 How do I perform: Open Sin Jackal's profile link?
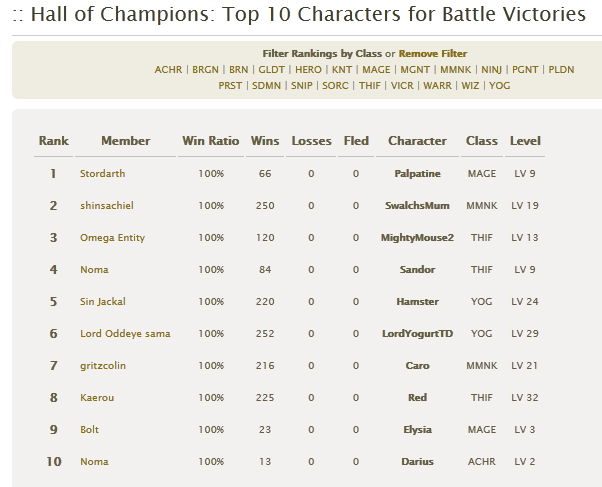(x=103, y=301)
